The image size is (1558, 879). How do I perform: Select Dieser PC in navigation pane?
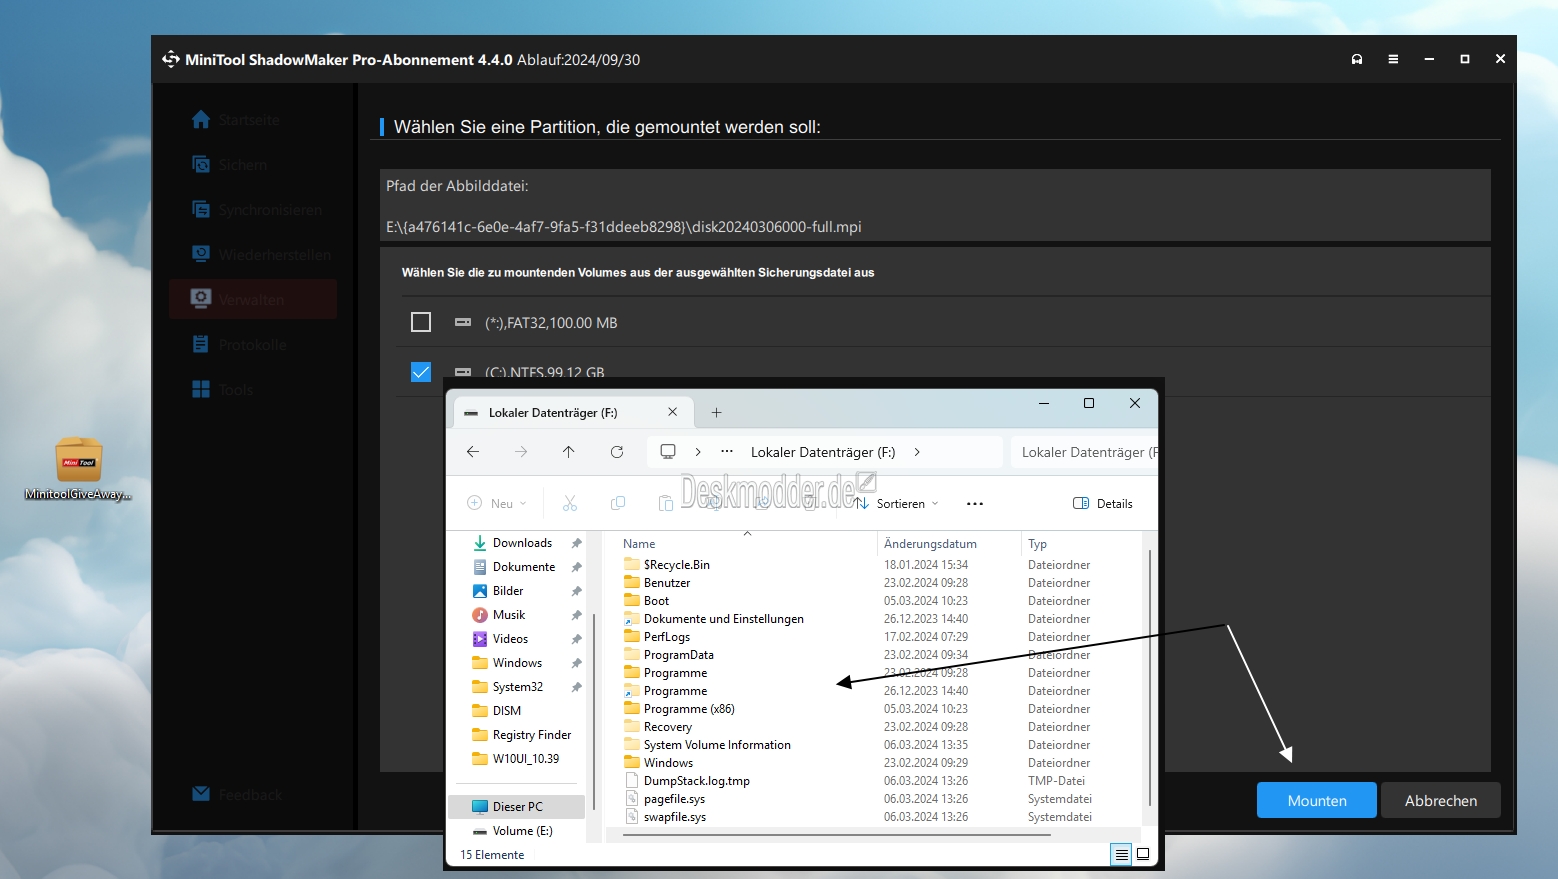tap(518, 807)
